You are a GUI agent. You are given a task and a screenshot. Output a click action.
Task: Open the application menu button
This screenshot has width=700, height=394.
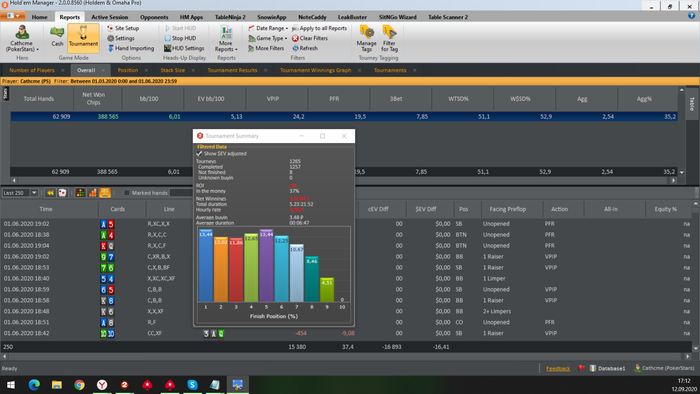tap(12, 16)
